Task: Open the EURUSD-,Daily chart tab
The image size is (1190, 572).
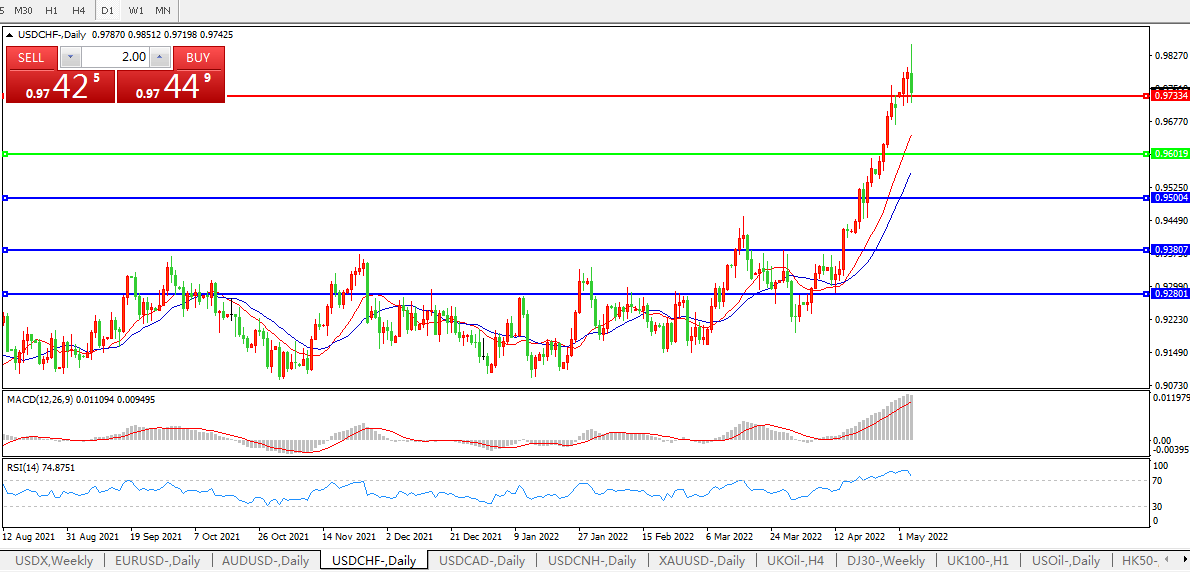Action: pos(157,561)
